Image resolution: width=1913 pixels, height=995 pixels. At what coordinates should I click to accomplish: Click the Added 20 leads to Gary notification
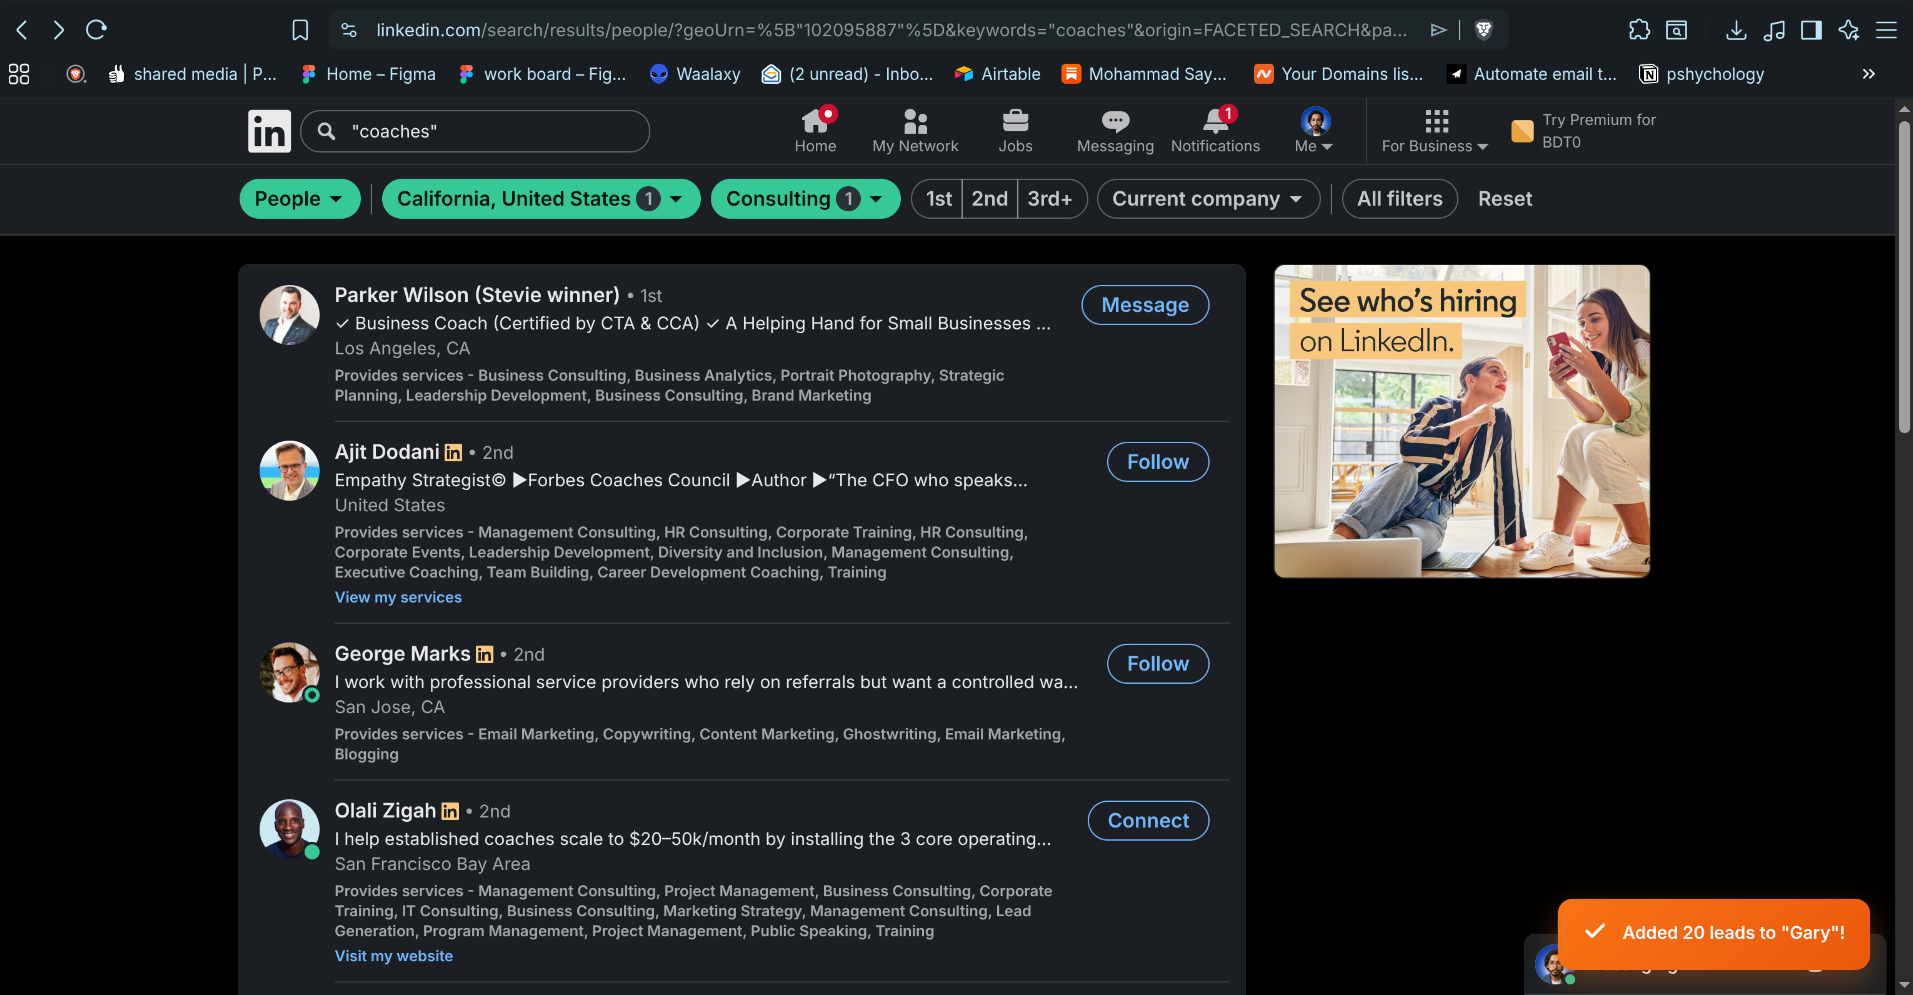click(x=1714, y=933)
